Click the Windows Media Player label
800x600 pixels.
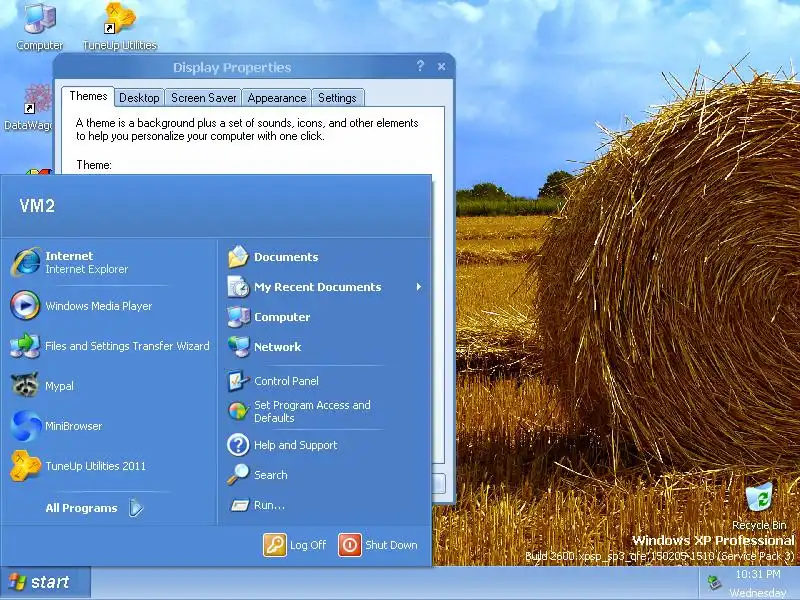[x=98, y=306]
